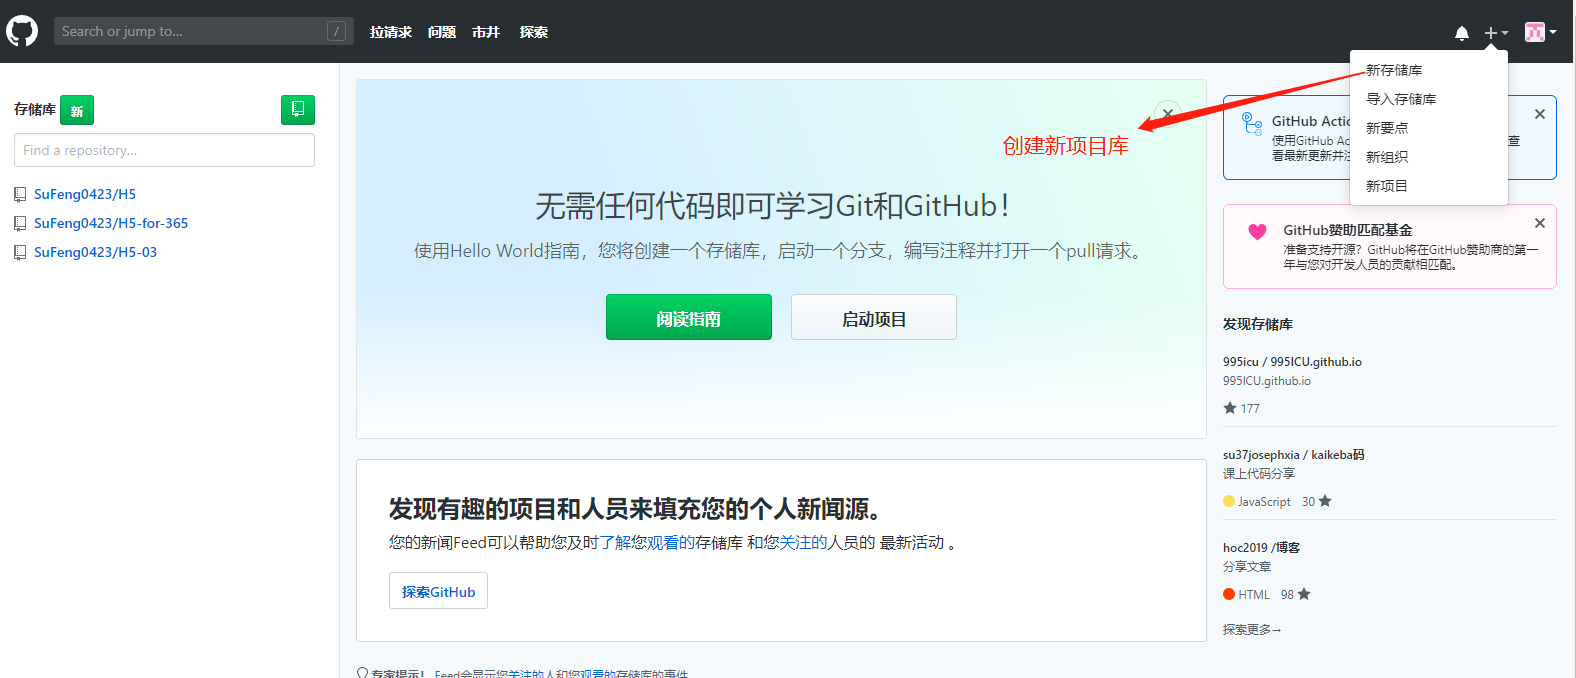
Task: Click the 关注的 link in feed text
Action: 803,542
